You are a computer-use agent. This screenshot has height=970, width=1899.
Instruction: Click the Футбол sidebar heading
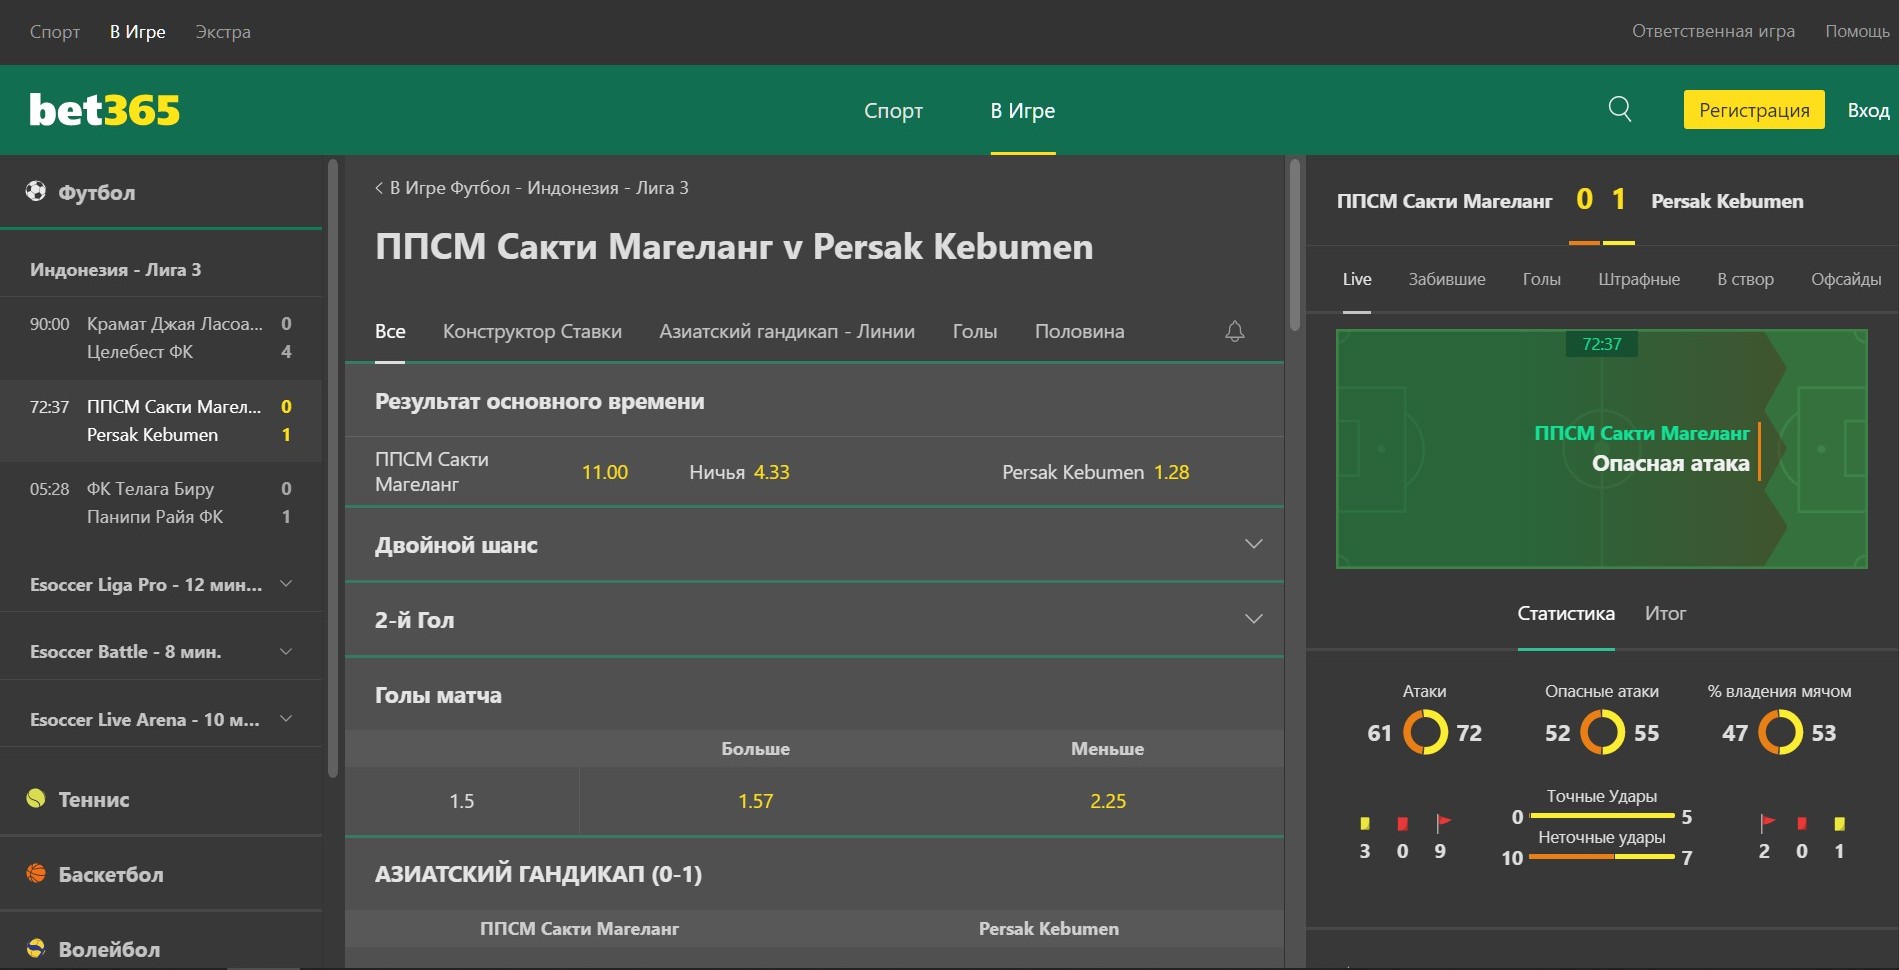pos(97,192)
